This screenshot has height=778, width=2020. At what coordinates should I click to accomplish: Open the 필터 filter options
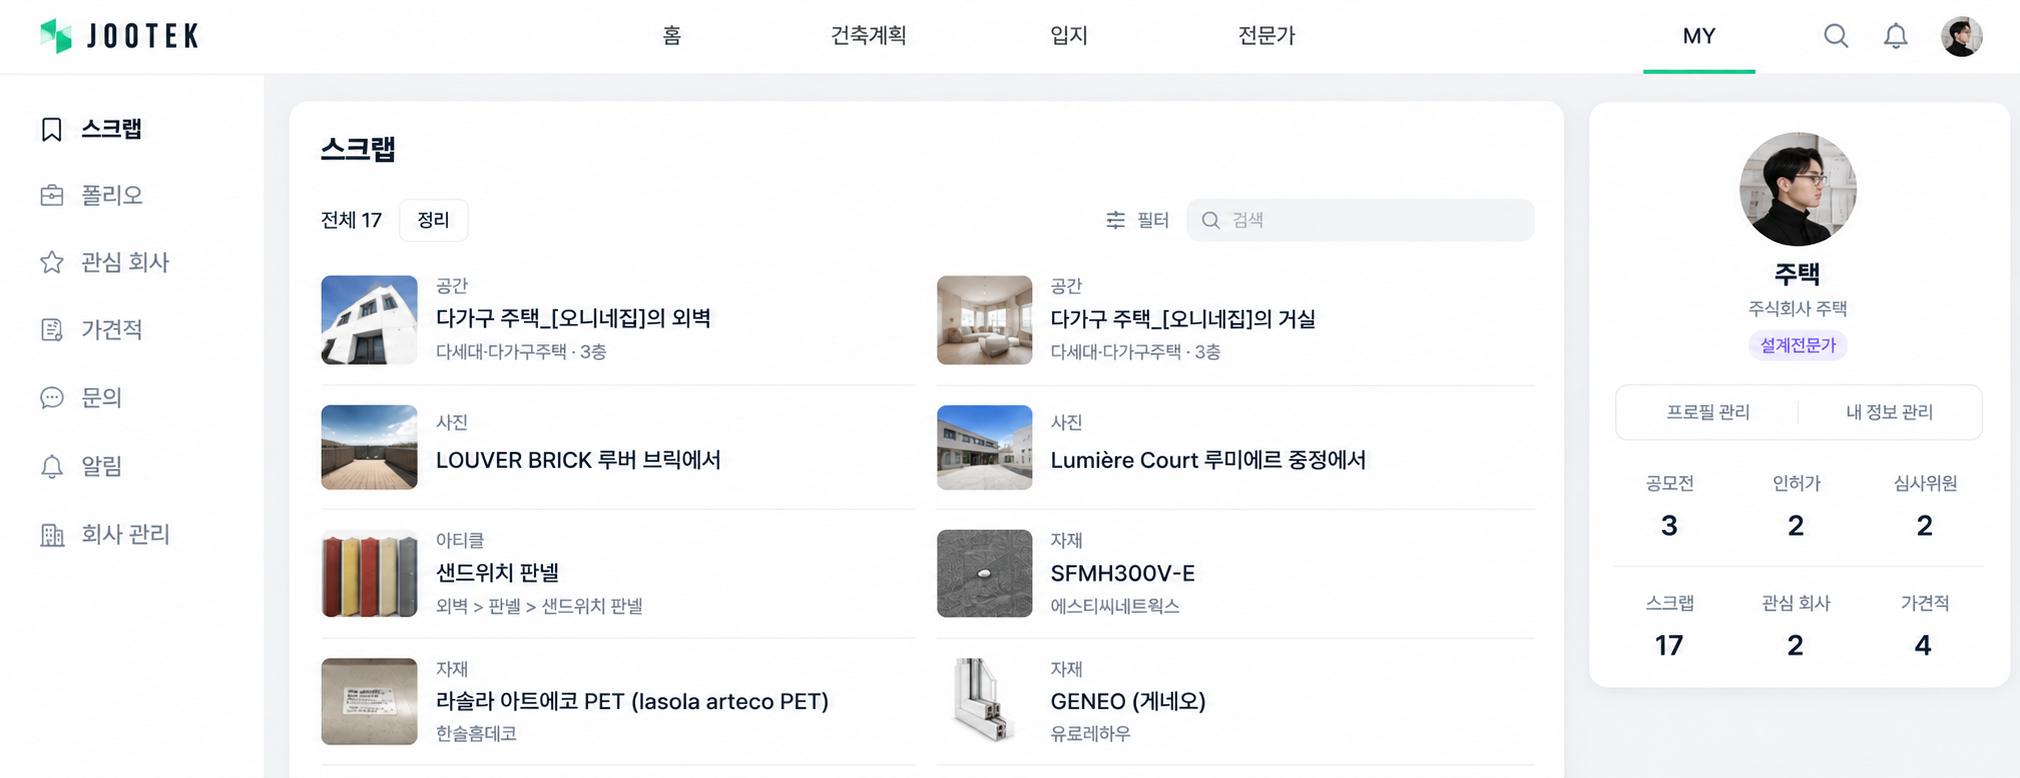tap(1137, 220)
